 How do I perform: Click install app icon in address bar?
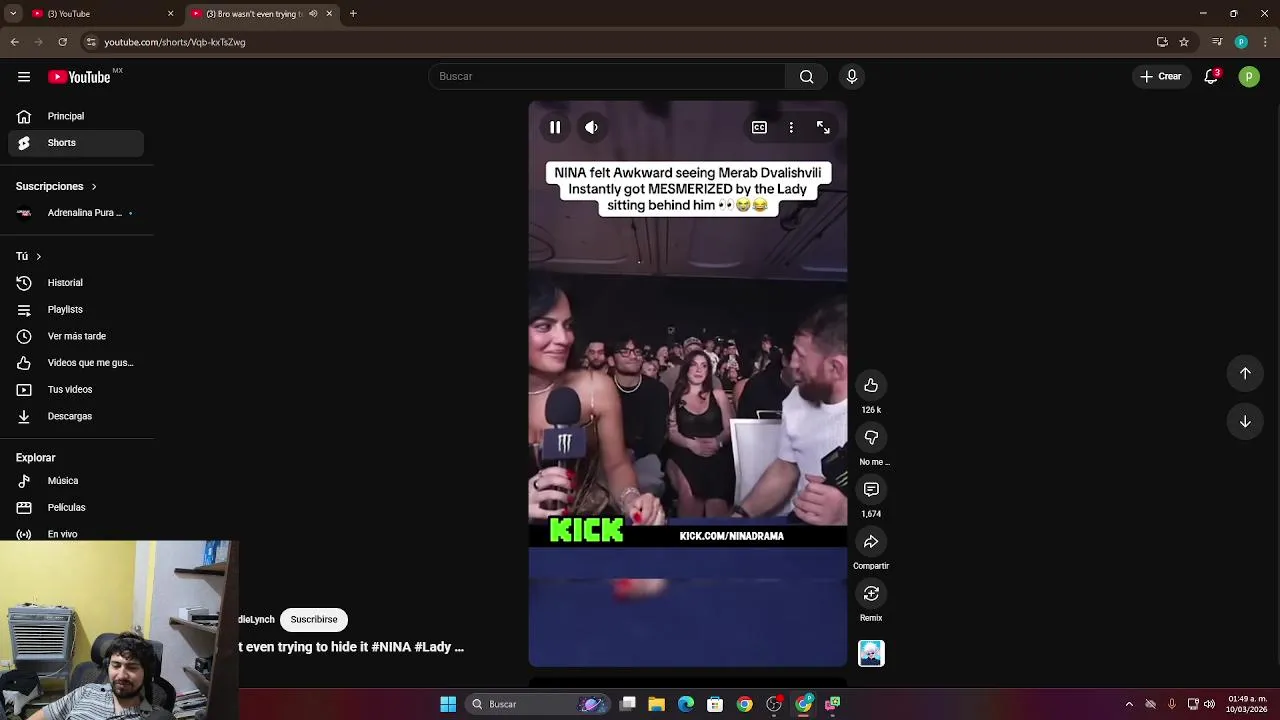[1162, 42]
